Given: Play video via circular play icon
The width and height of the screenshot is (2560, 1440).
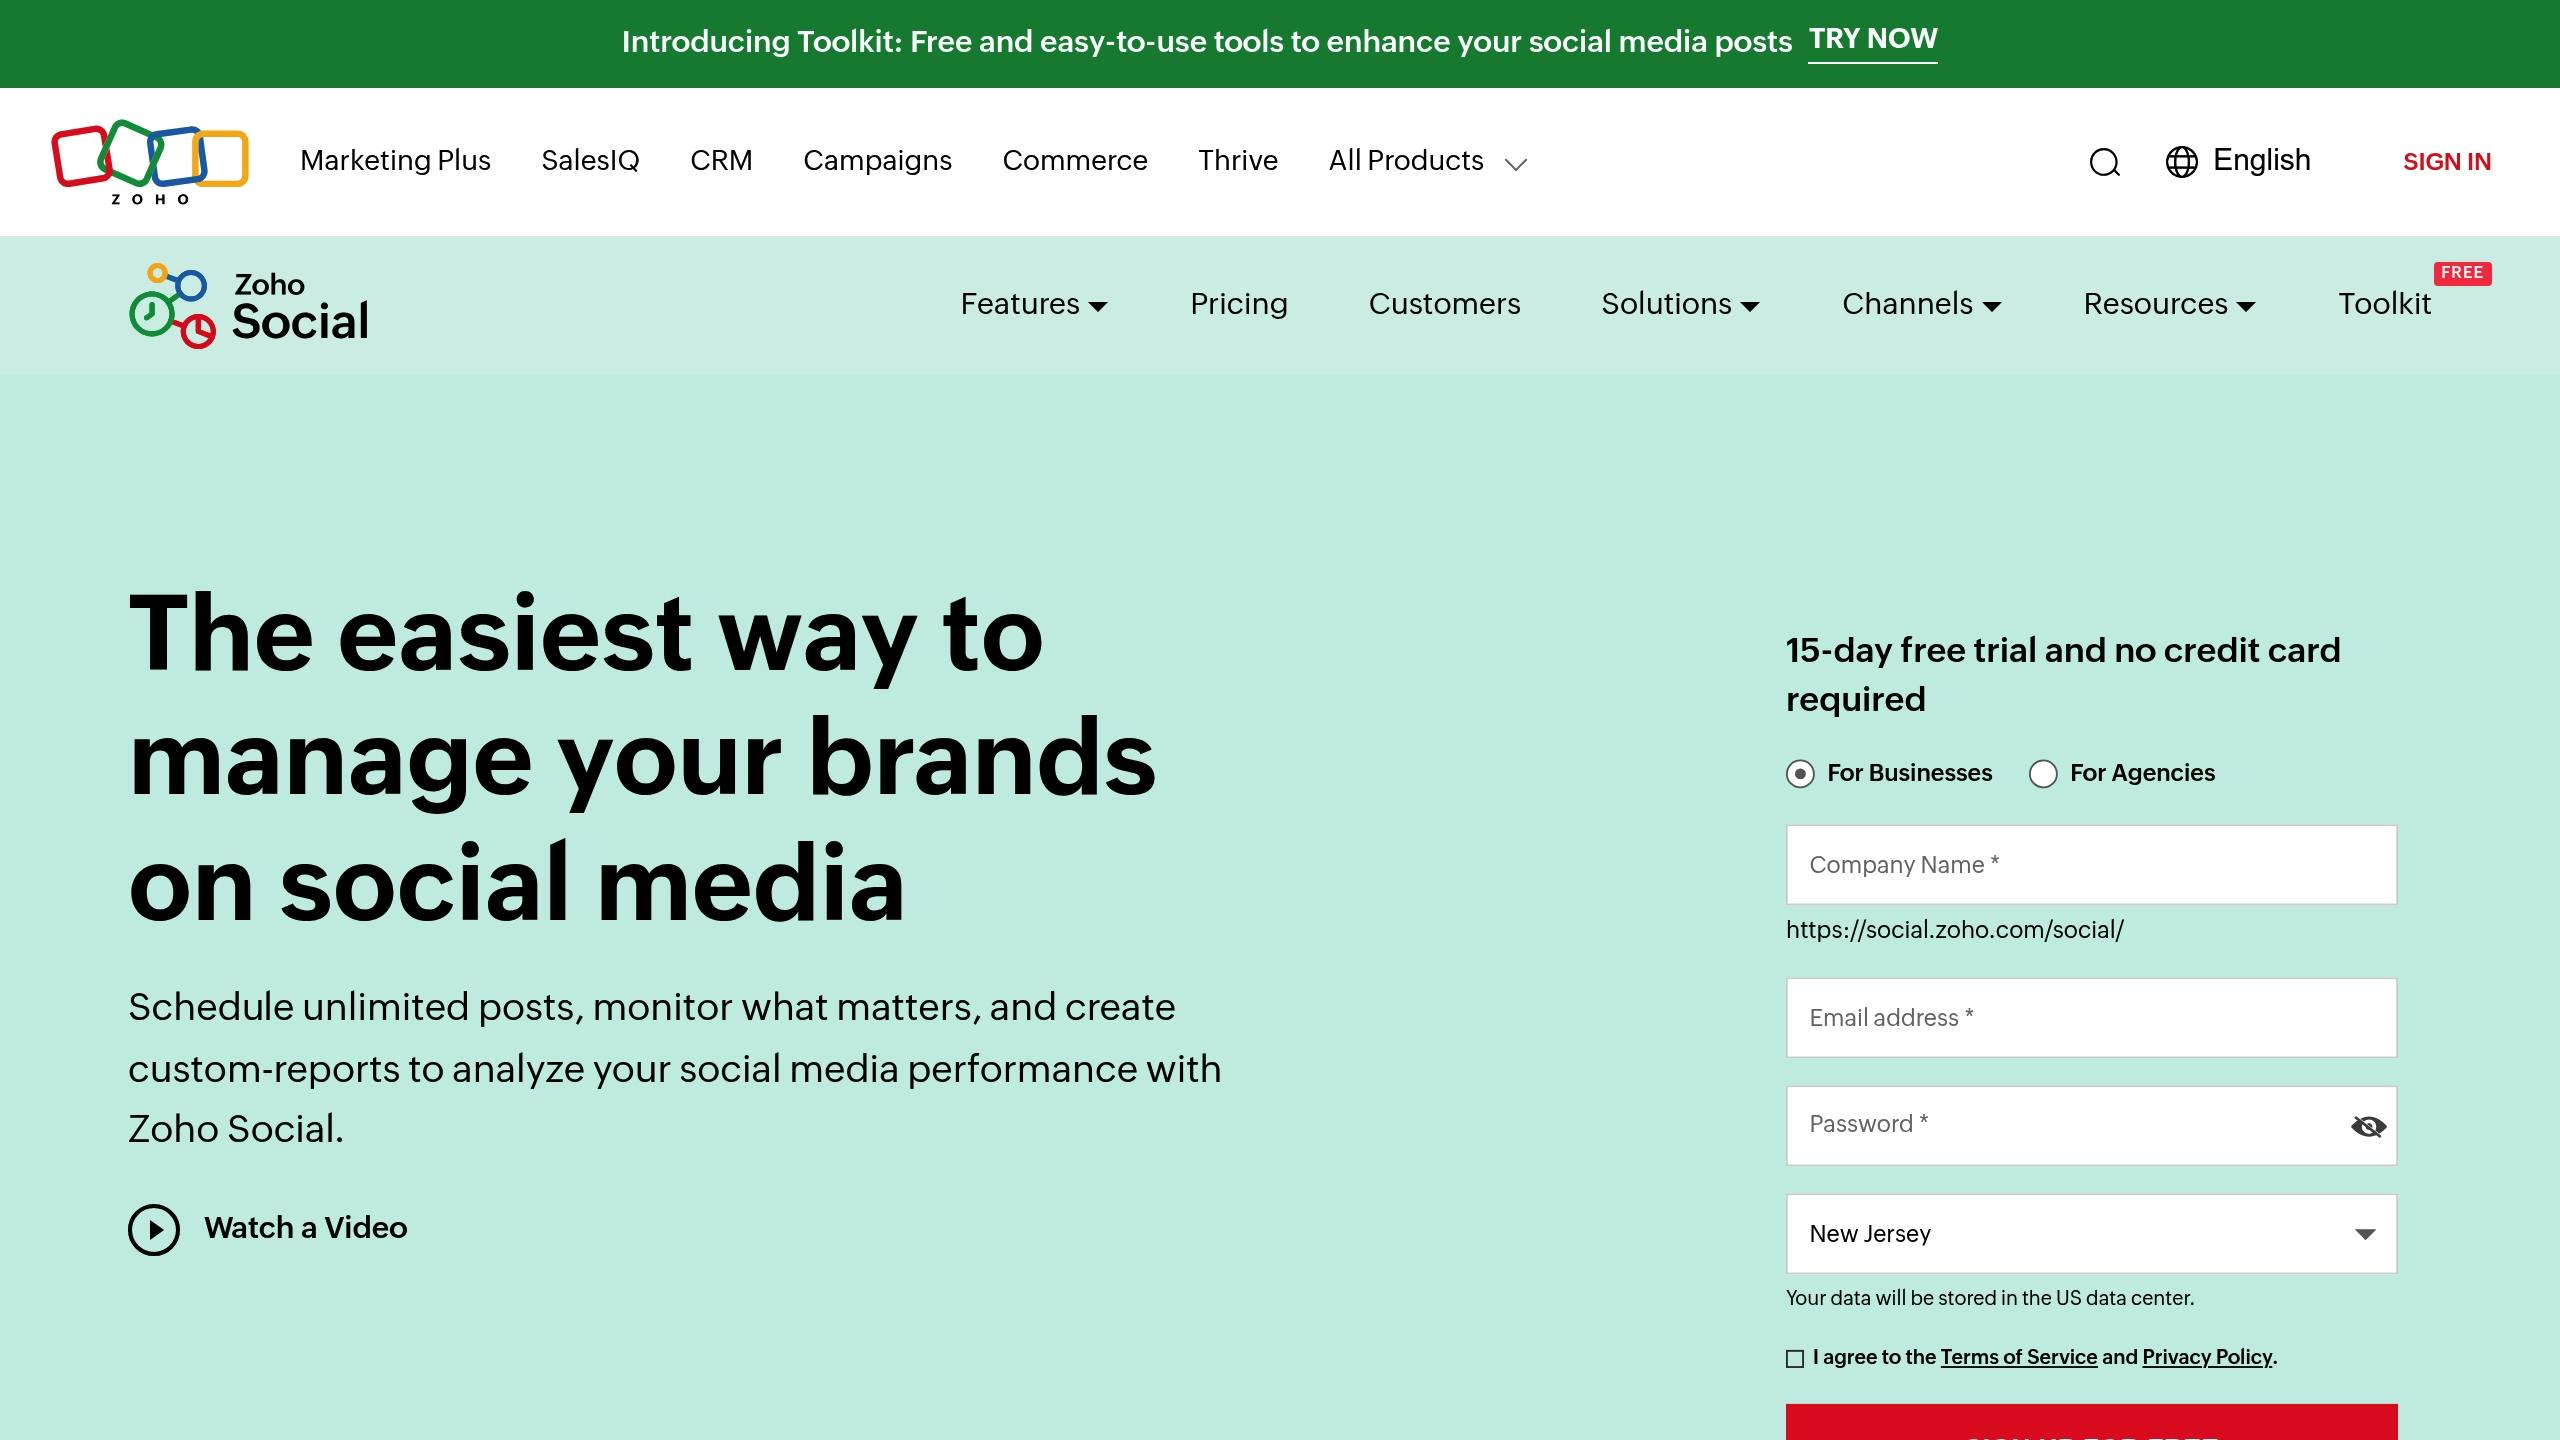Looking at the screenshot, I should click(x=154, y=1229).
